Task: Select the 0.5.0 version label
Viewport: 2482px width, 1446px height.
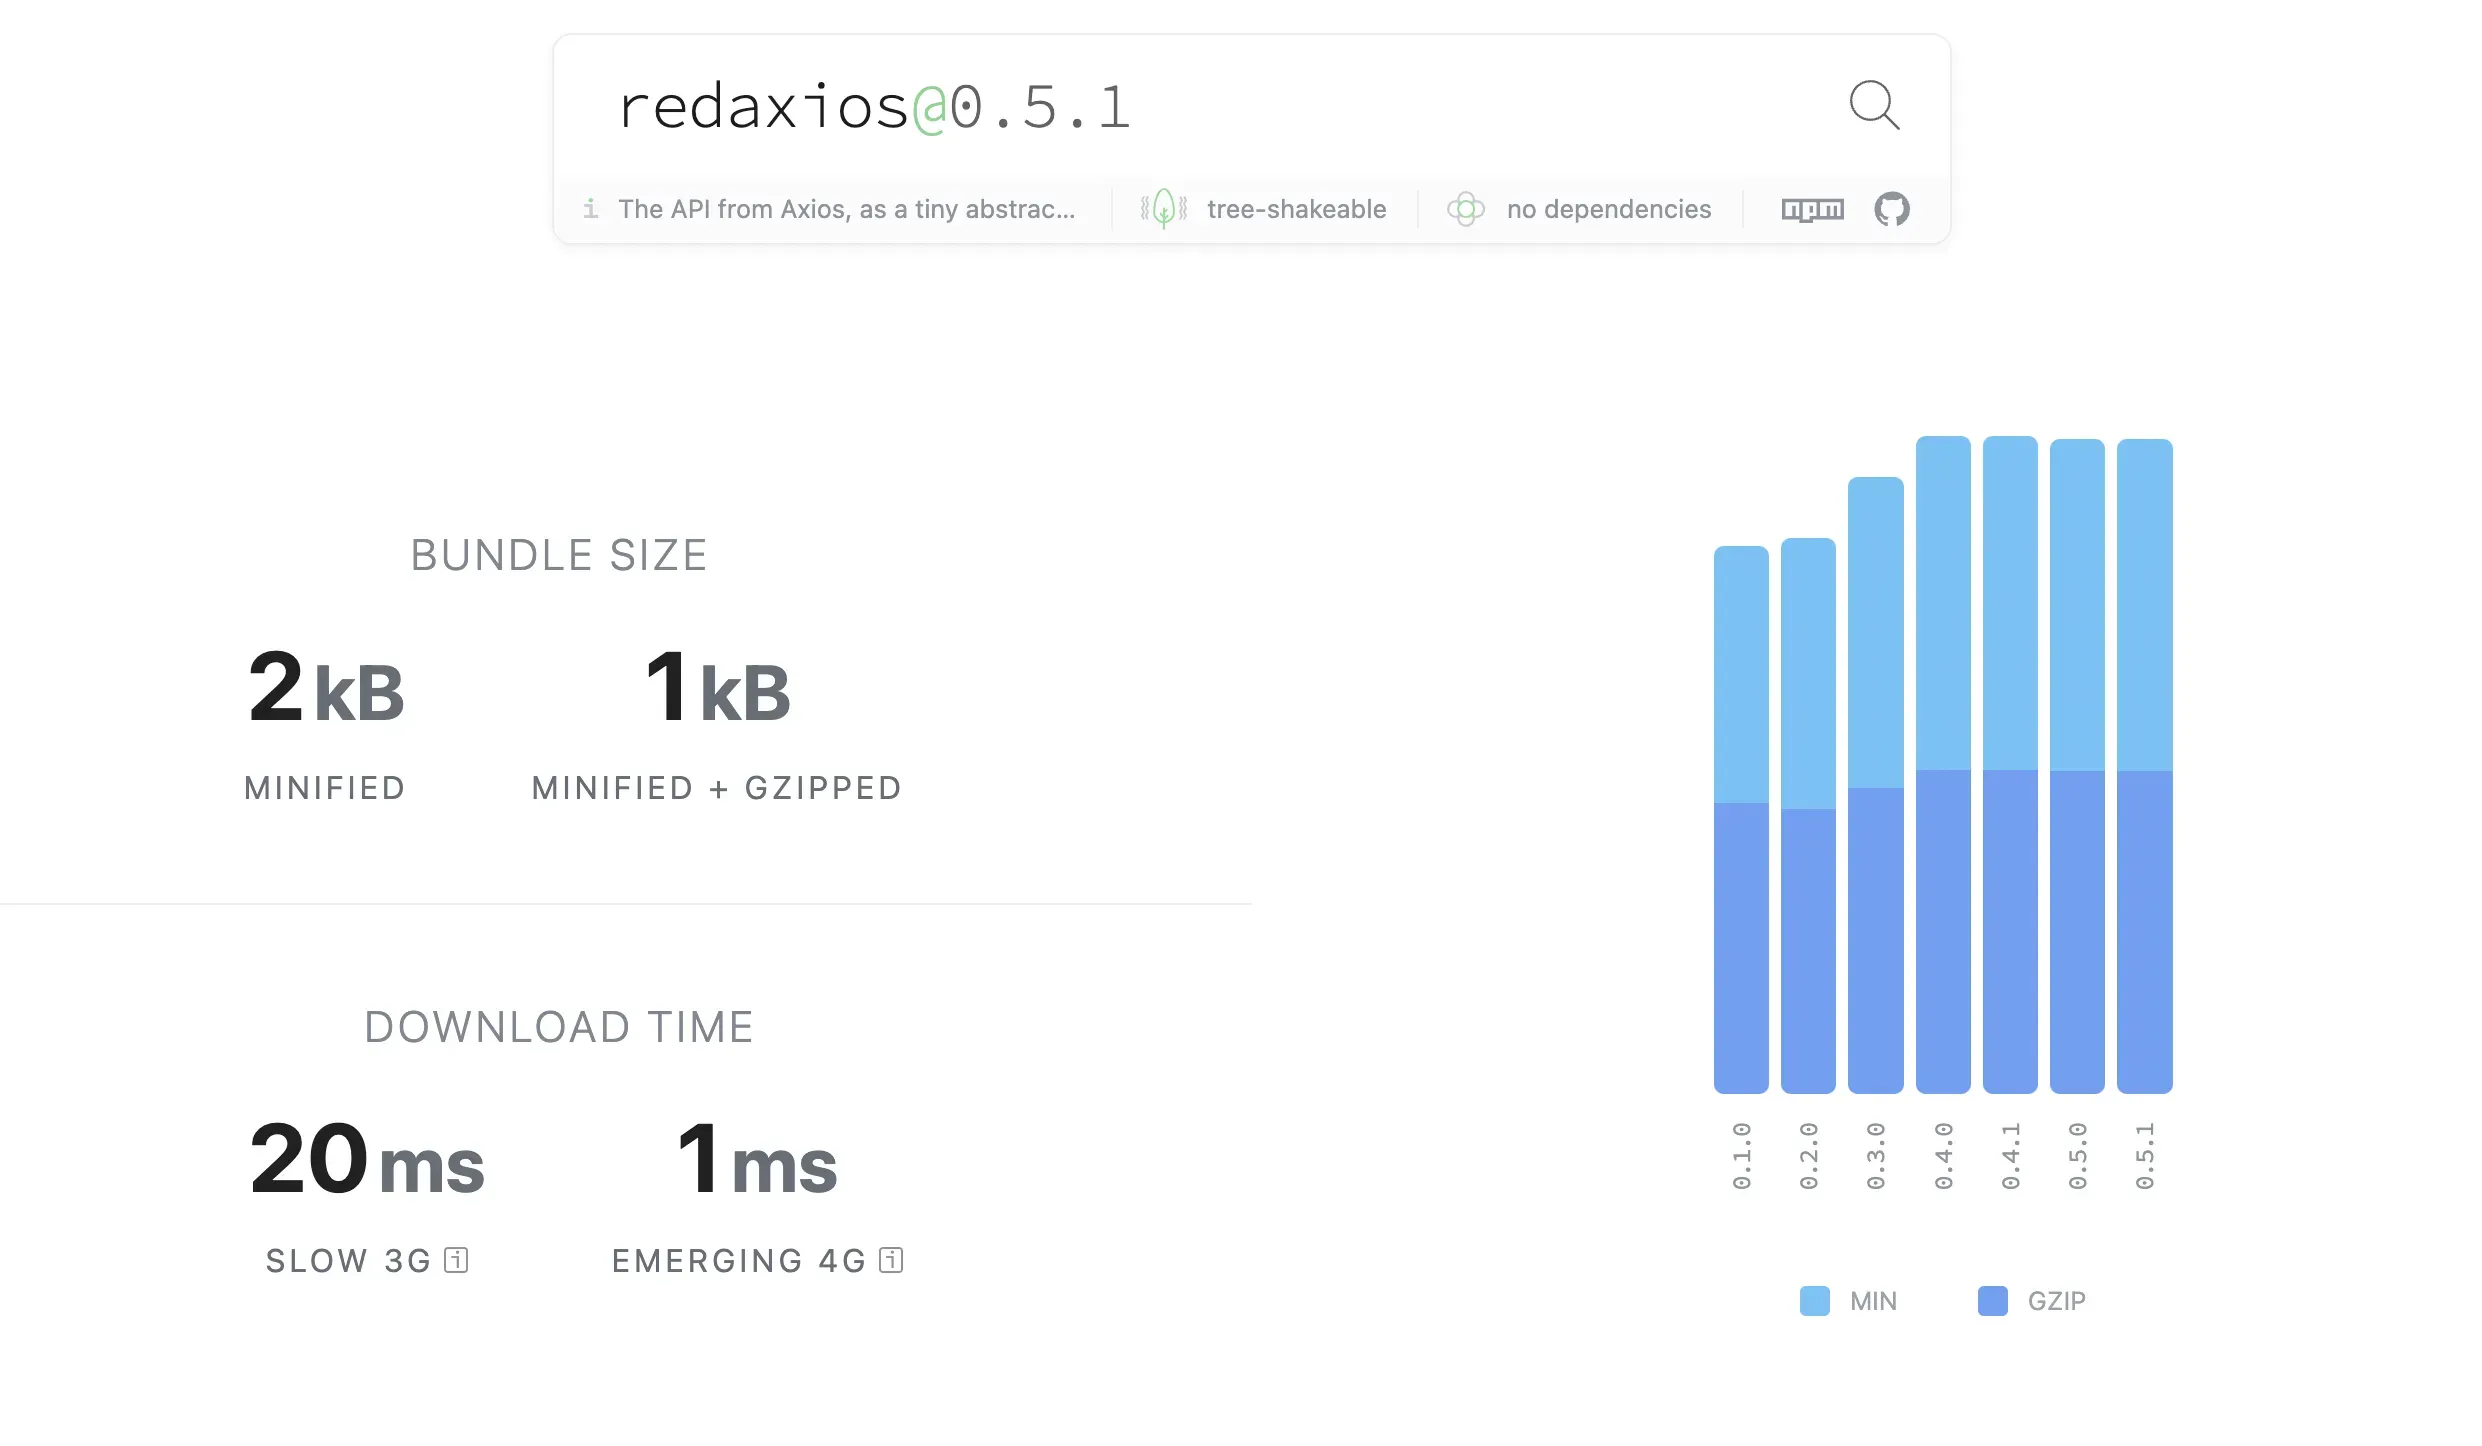Action: pyautogui.click(x=2078, y=1157)
